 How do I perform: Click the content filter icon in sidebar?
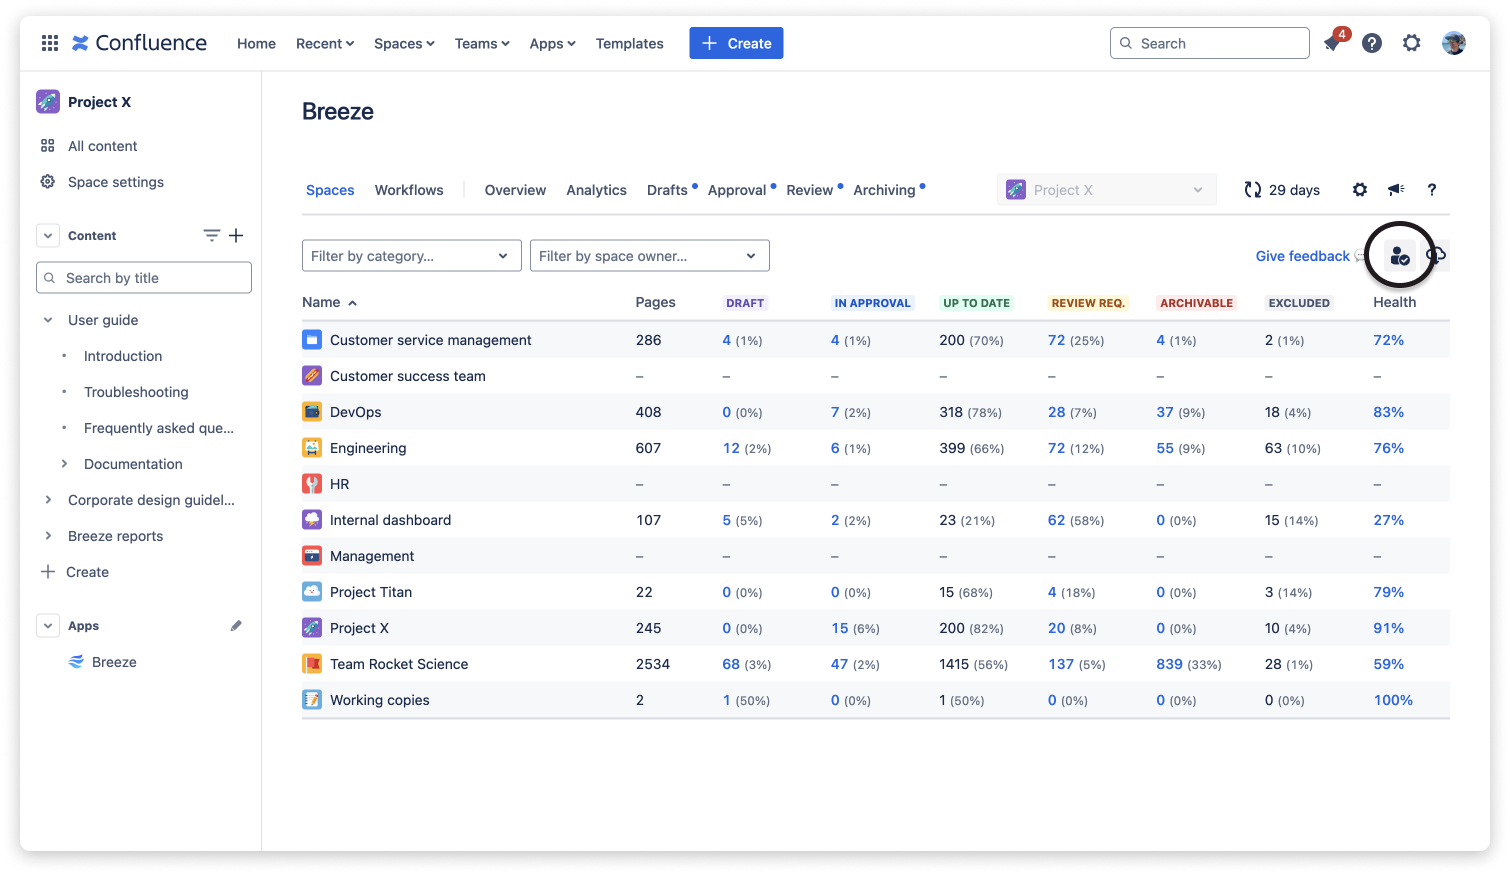coord(211,236)
